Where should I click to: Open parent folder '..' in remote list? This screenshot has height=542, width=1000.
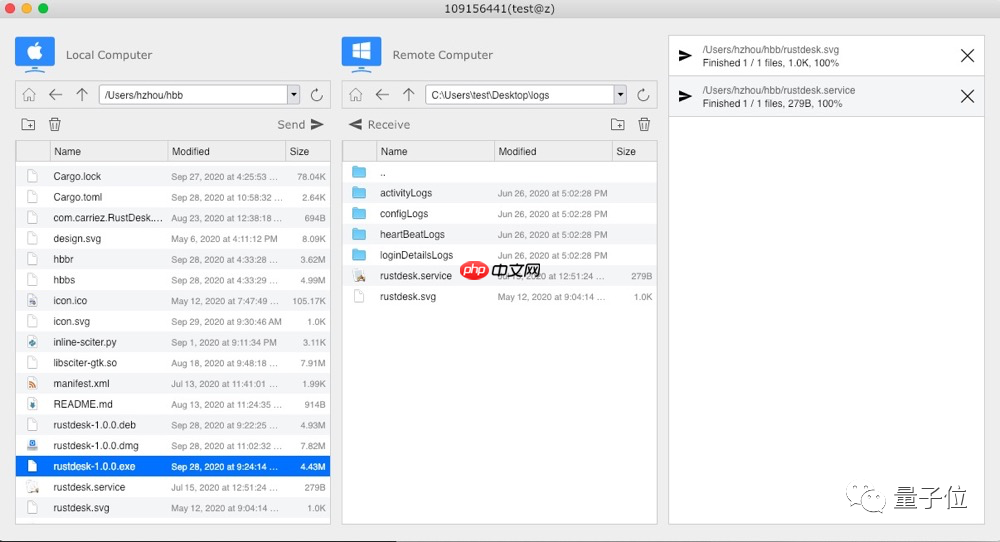499,172
